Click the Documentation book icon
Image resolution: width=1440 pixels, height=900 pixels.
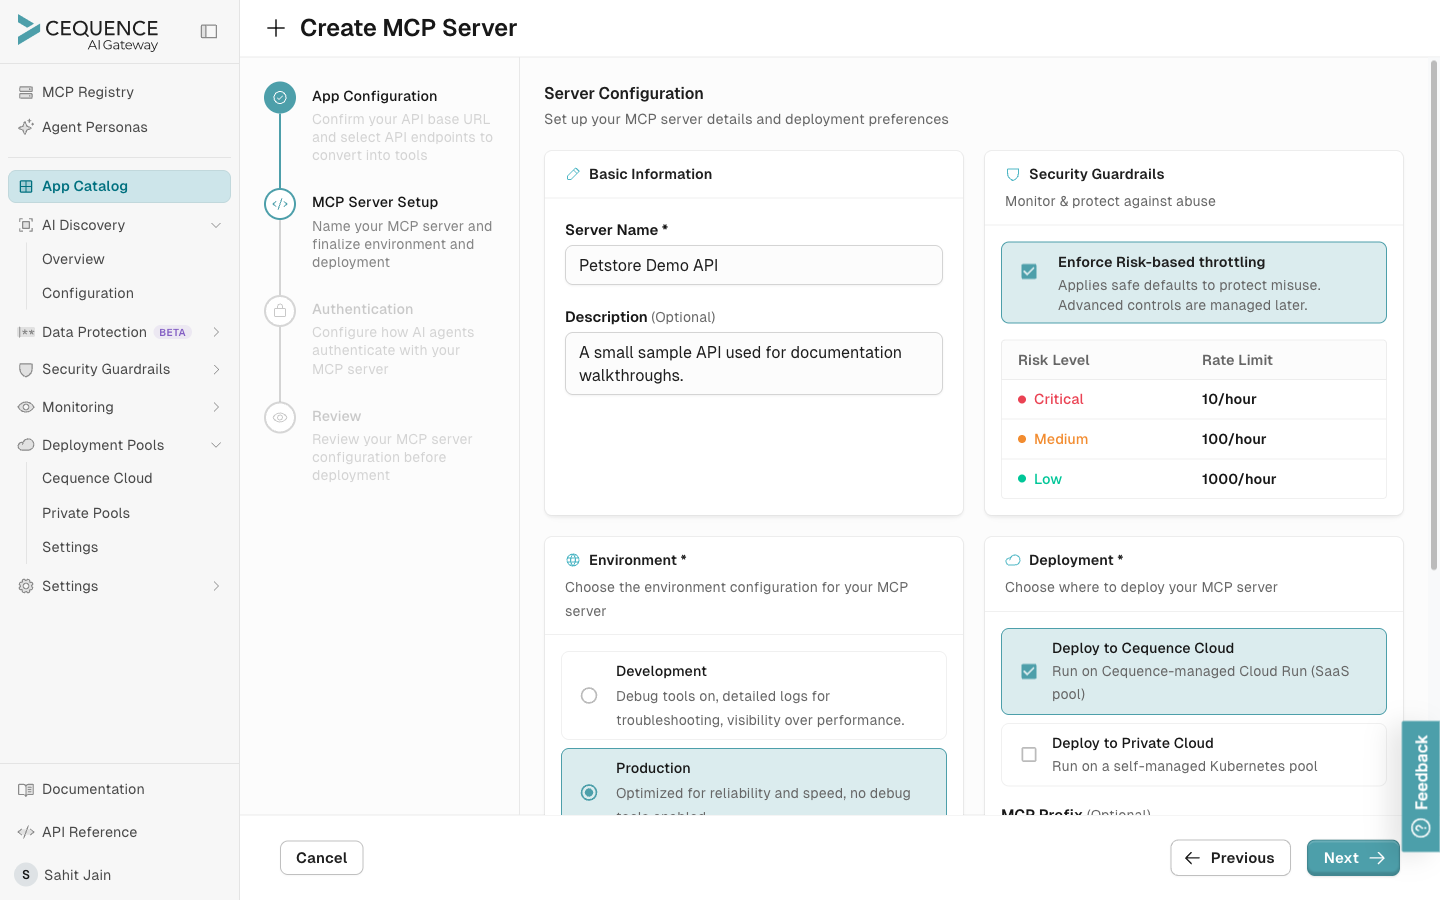(x=26, y=789)
